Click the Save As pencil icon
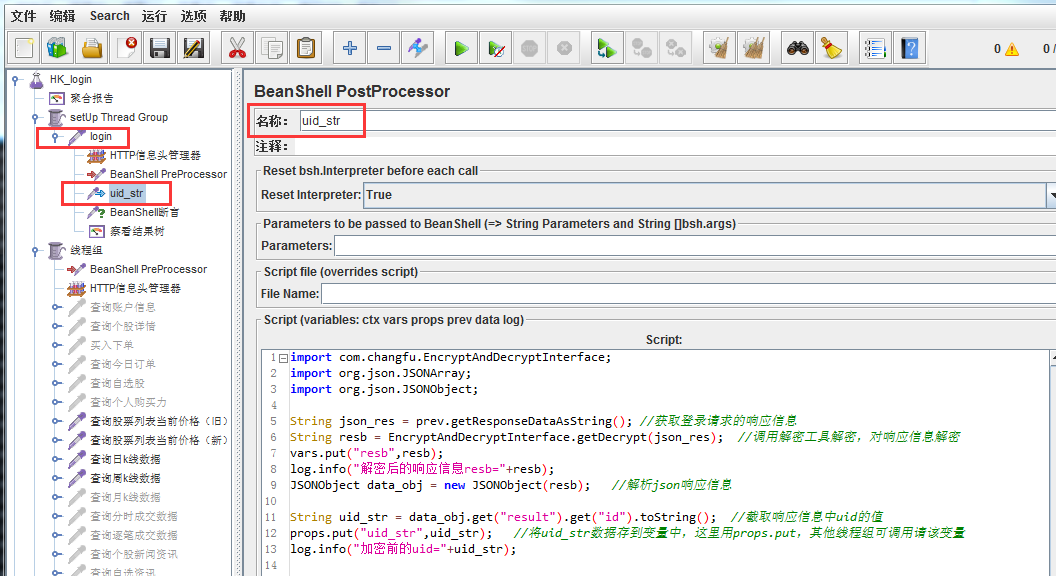This screenshot has height=576, width=1056. pos(193,48)
